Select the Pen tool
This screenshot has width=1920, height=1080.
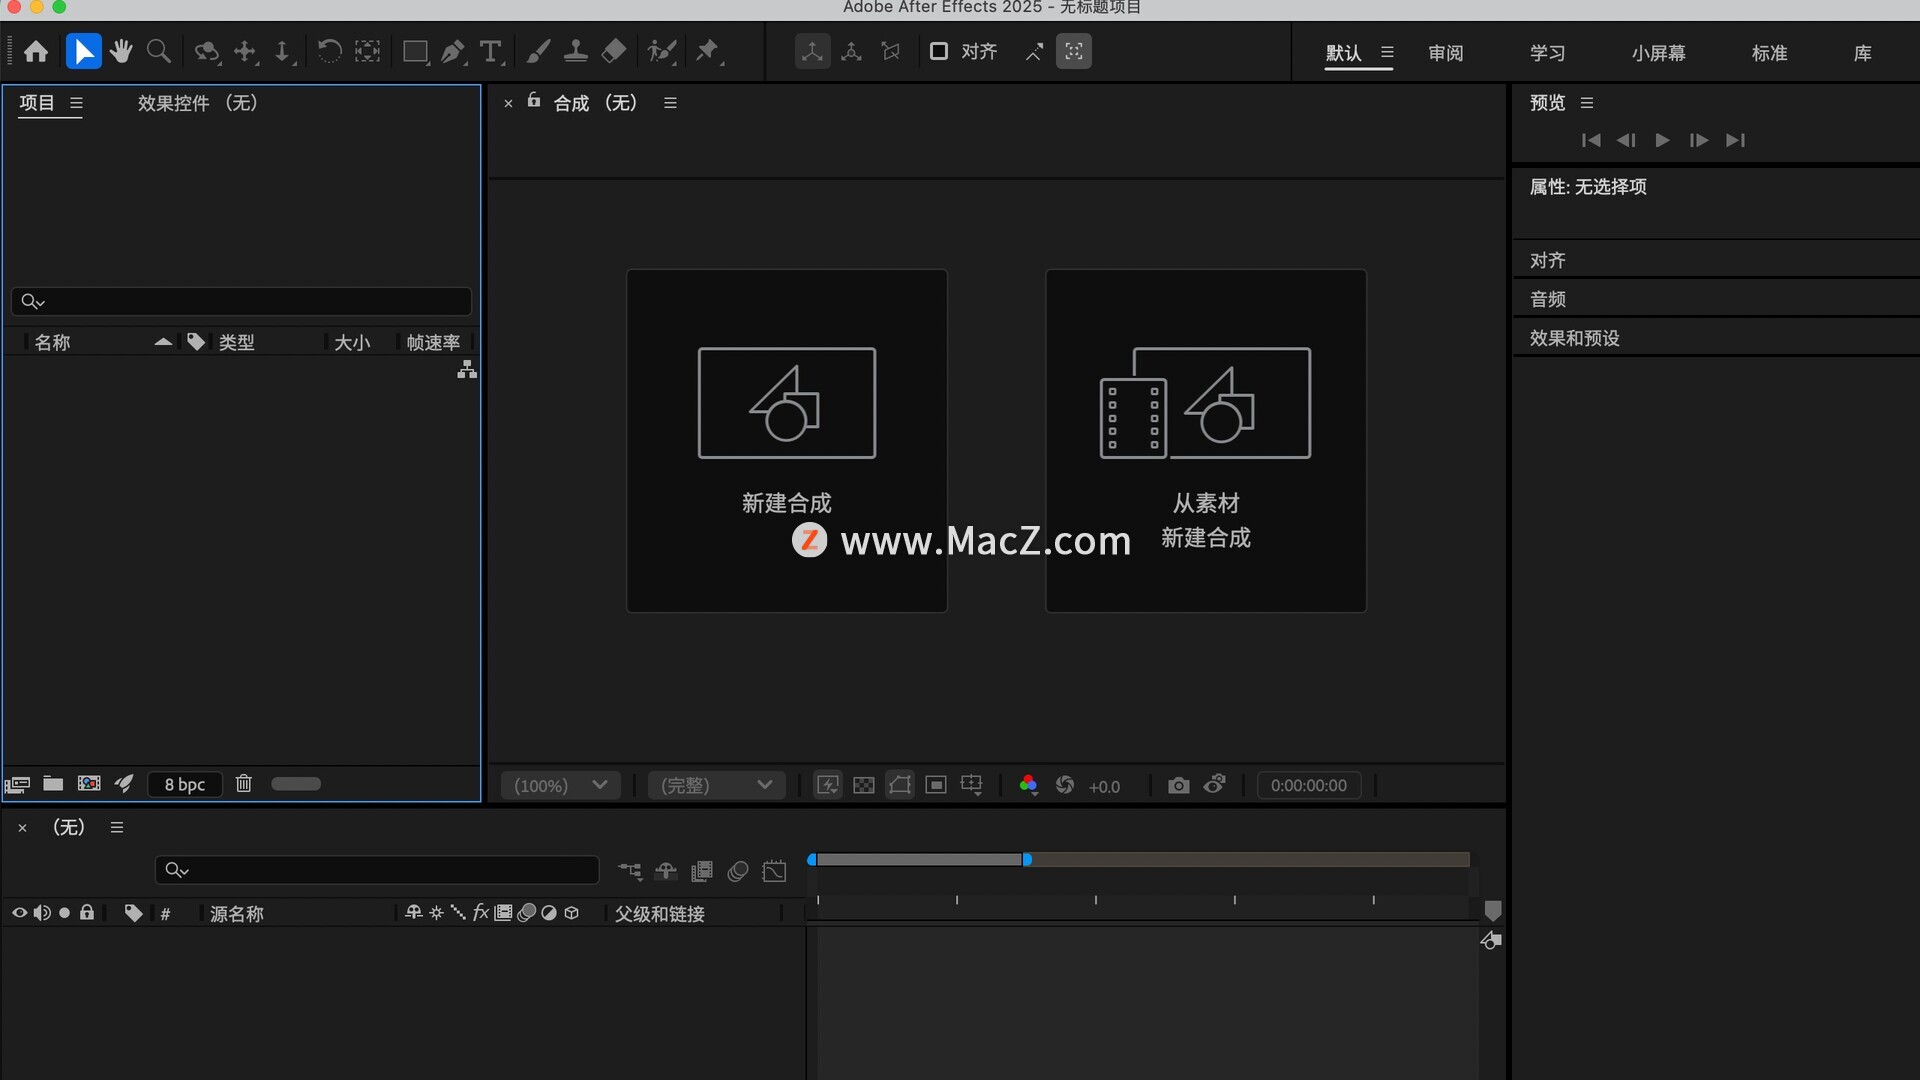click(454, 52)
